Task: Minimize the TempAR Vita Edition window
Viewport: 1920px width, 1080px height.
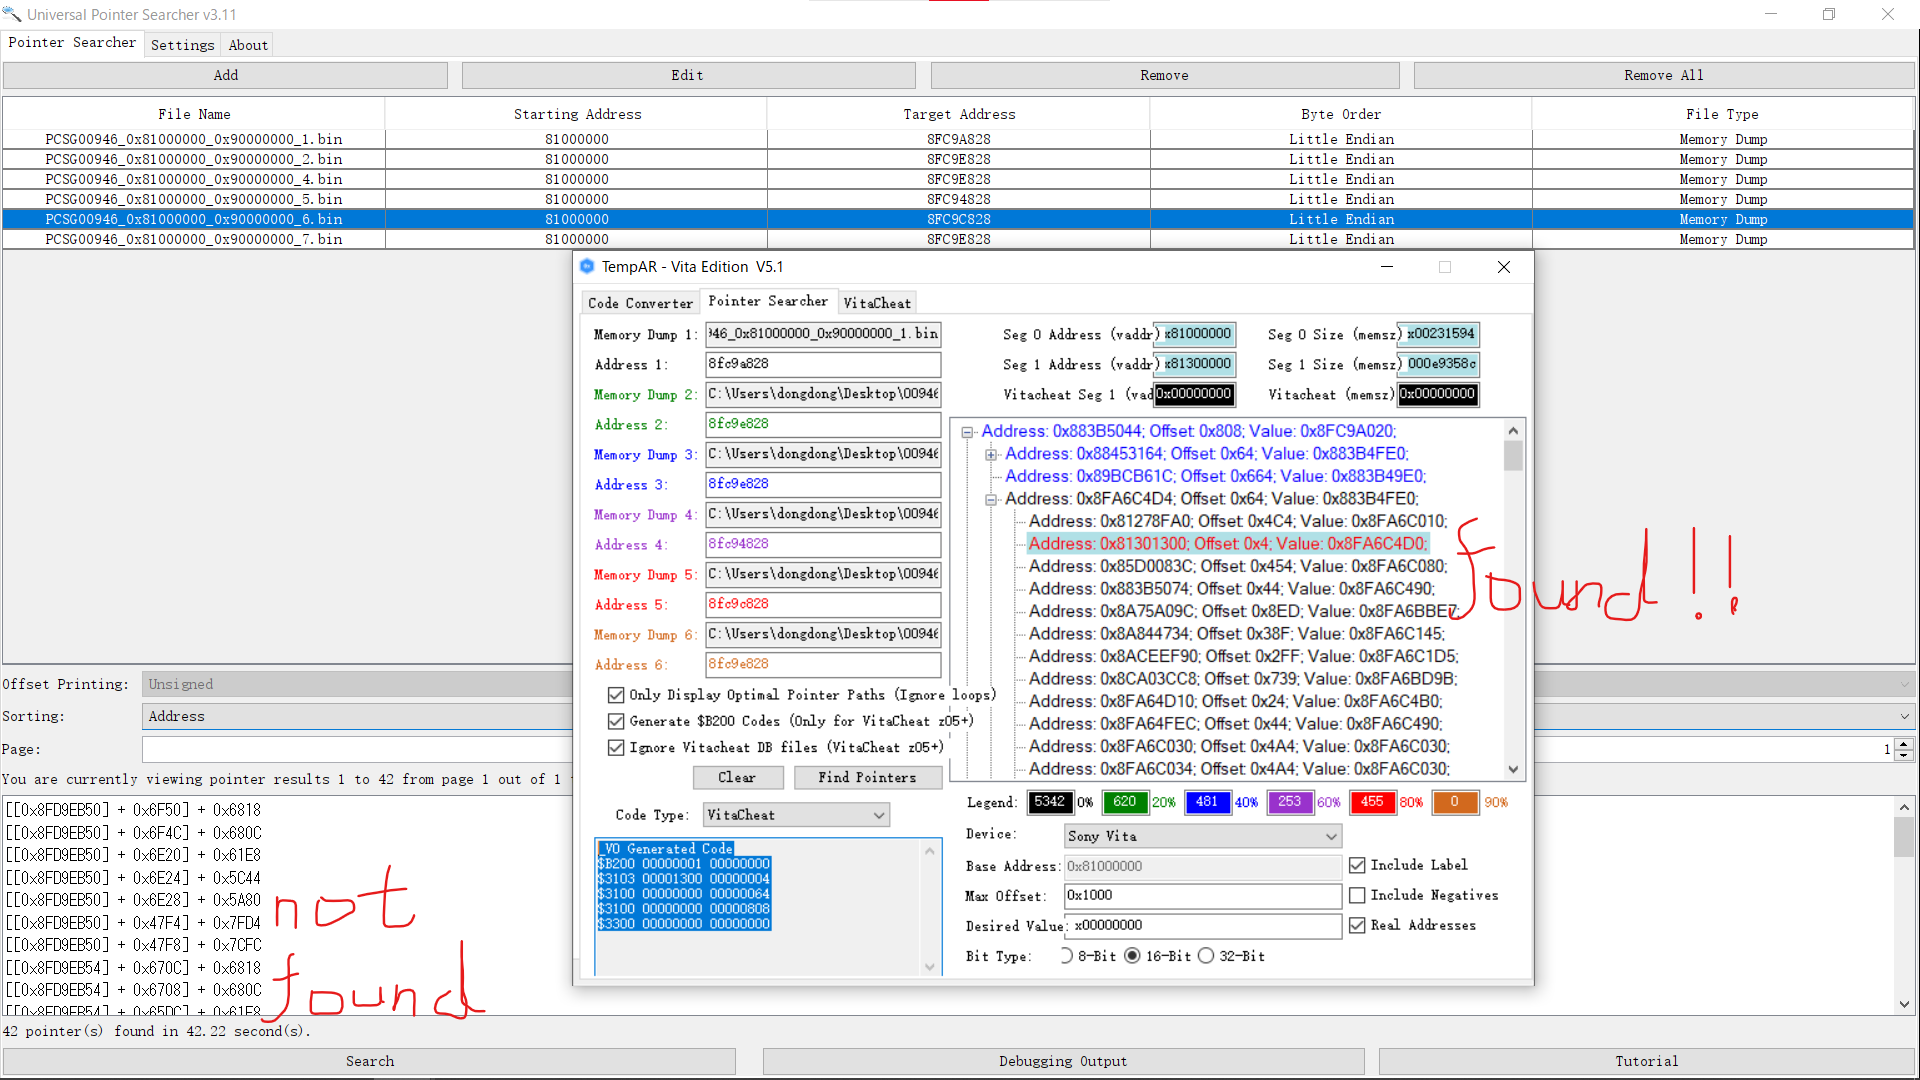Action: point(1387,267)
